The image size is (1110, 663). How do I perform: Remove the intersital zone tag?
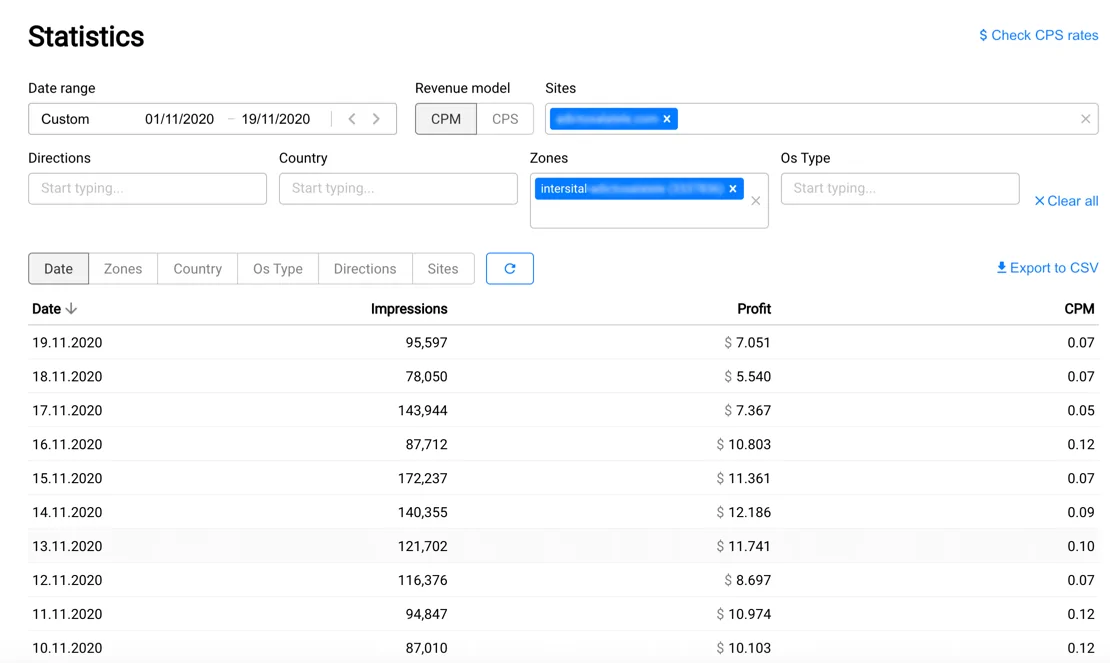coord(733,189)
